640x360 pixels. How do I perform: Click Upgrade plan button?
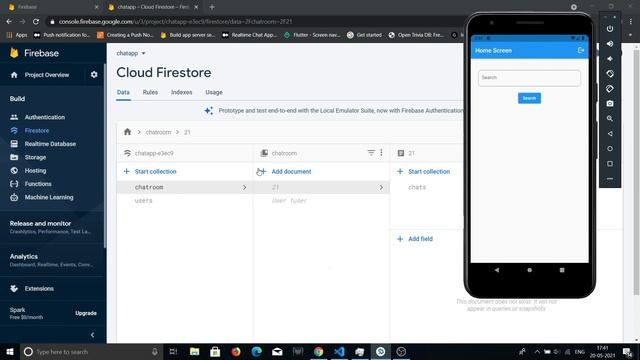click(x=86, y=313)
